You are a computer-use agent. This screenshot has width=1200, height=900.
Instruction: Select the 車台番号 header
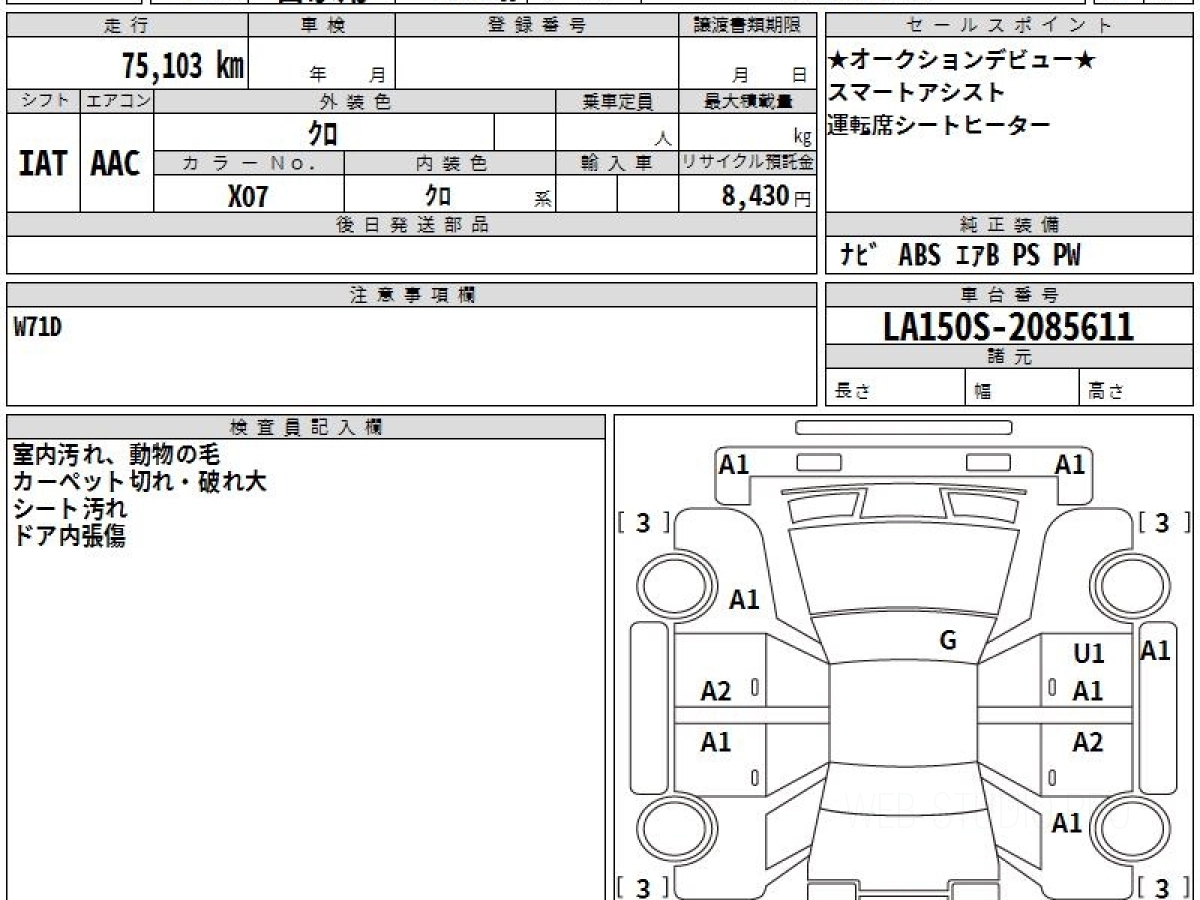[1009, 295]
